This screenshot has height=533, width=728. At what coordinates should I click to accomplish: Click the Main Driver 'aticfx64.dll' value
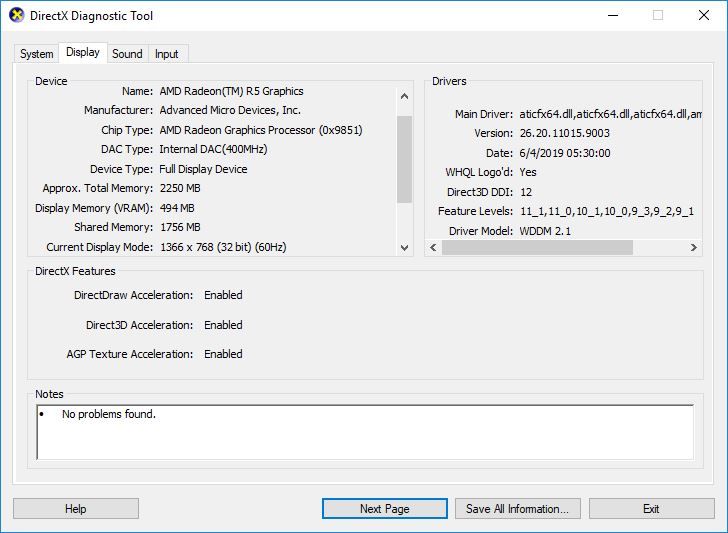(610, 114)
